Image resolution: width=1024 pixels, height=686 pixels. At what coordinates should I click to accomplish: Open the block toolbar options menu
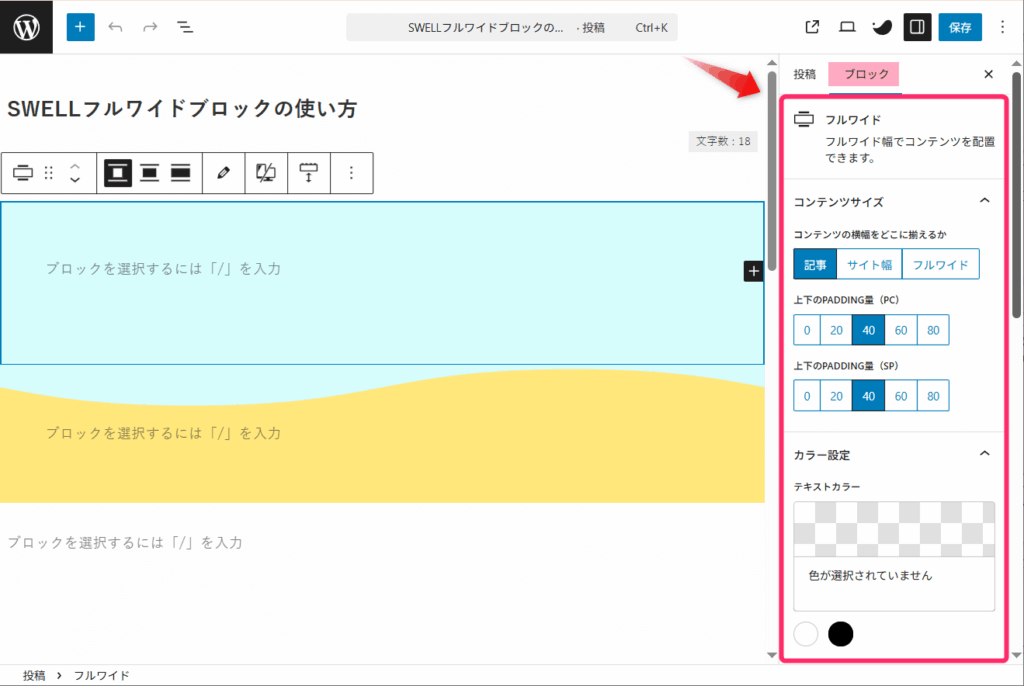[x=351, y=173]
